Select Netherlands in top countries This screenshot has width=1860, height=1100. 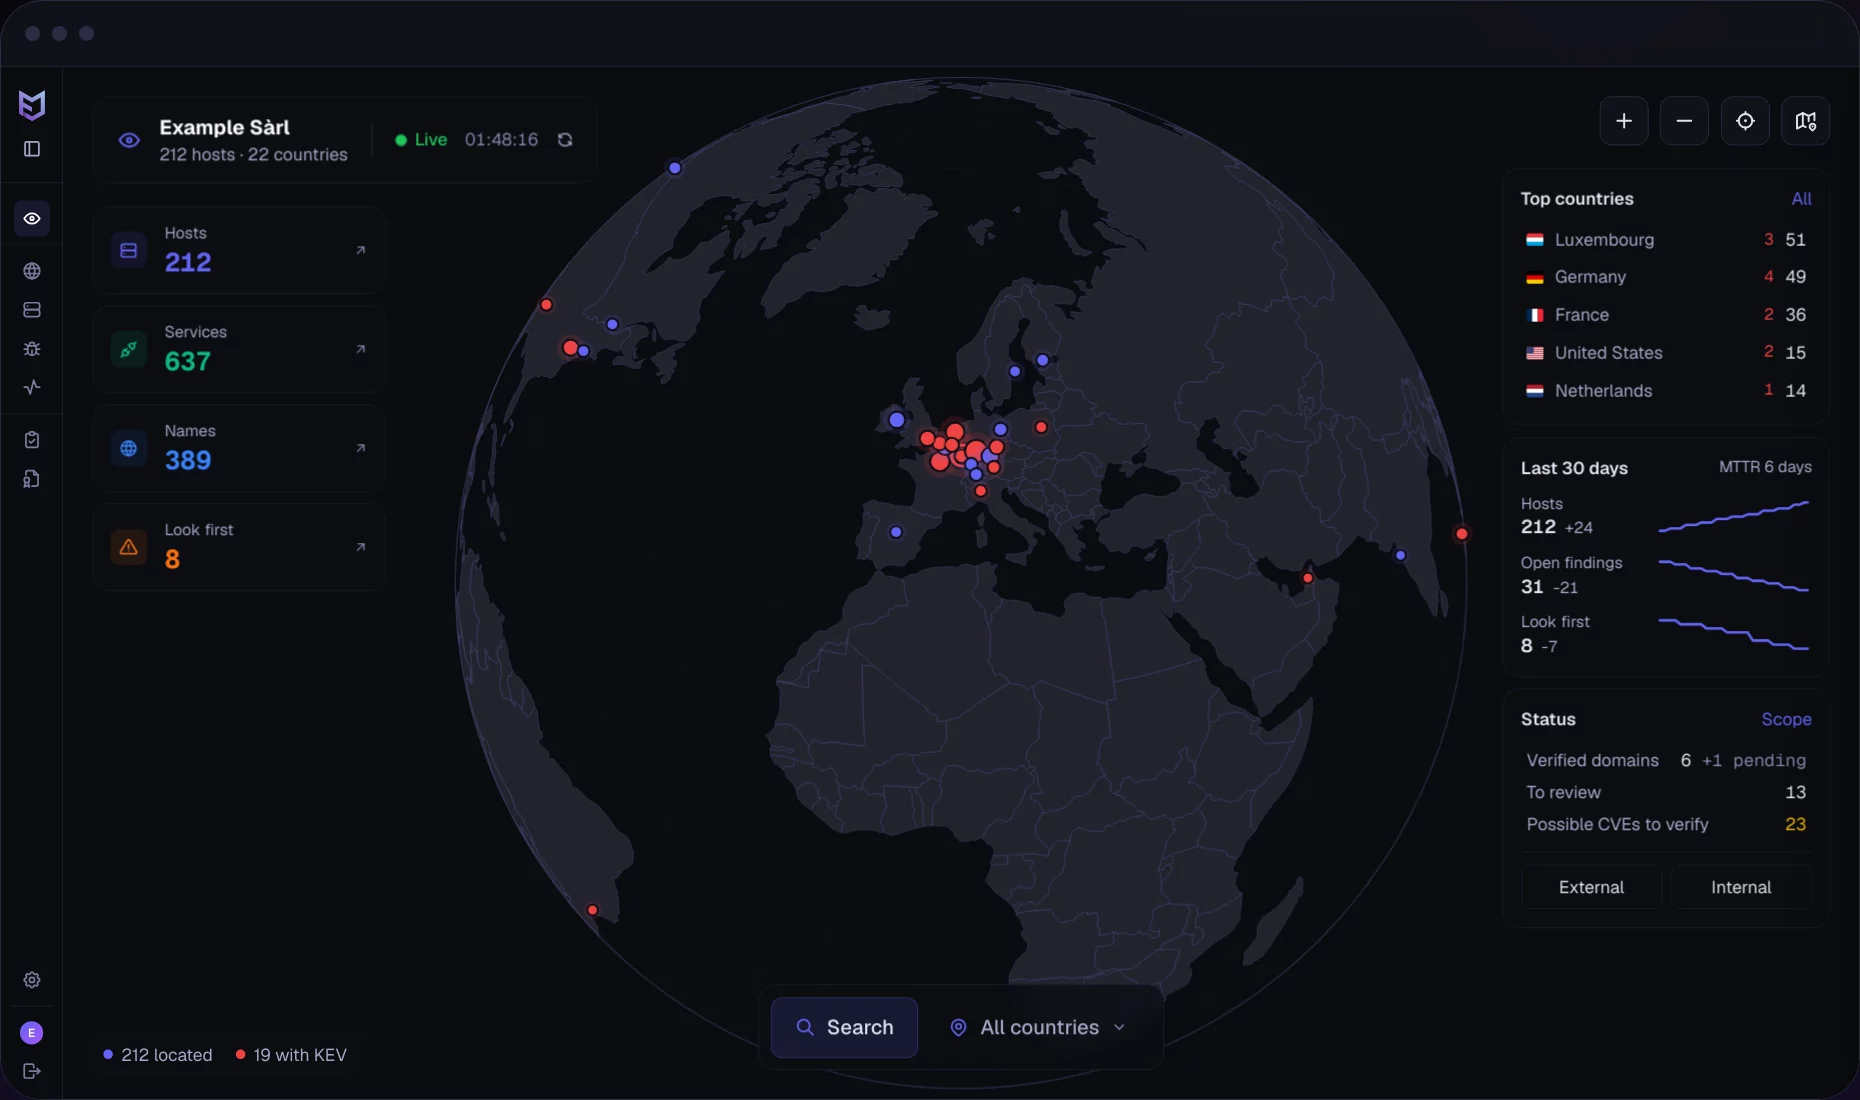click(1666, 391)
